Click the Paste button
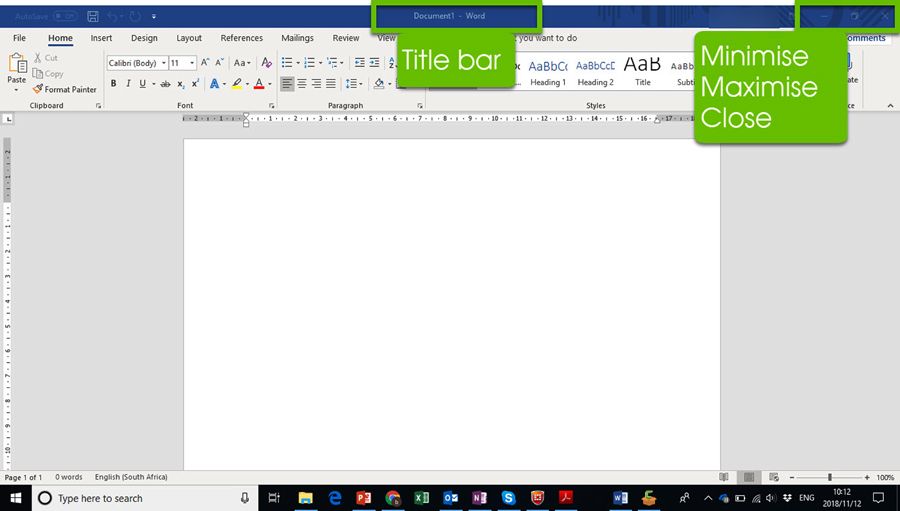This screenshot has height=511, width=900. (x=17, y=70)
